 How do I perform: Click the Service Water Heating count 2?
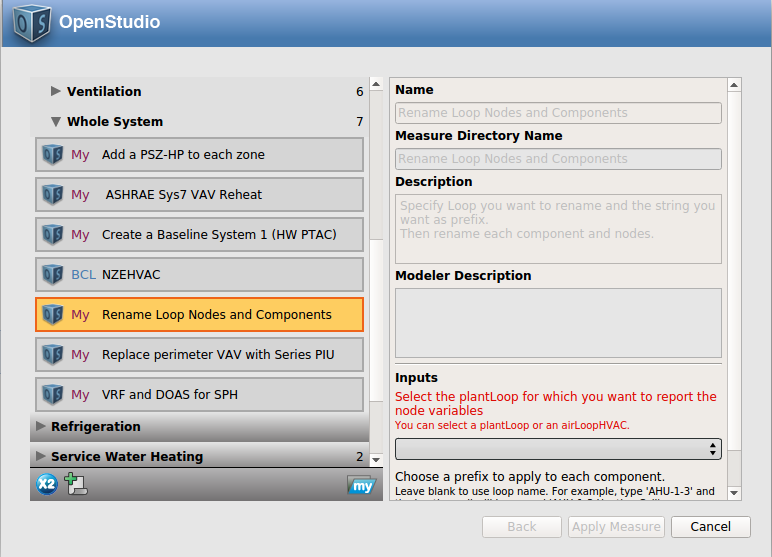pos(360,457)
